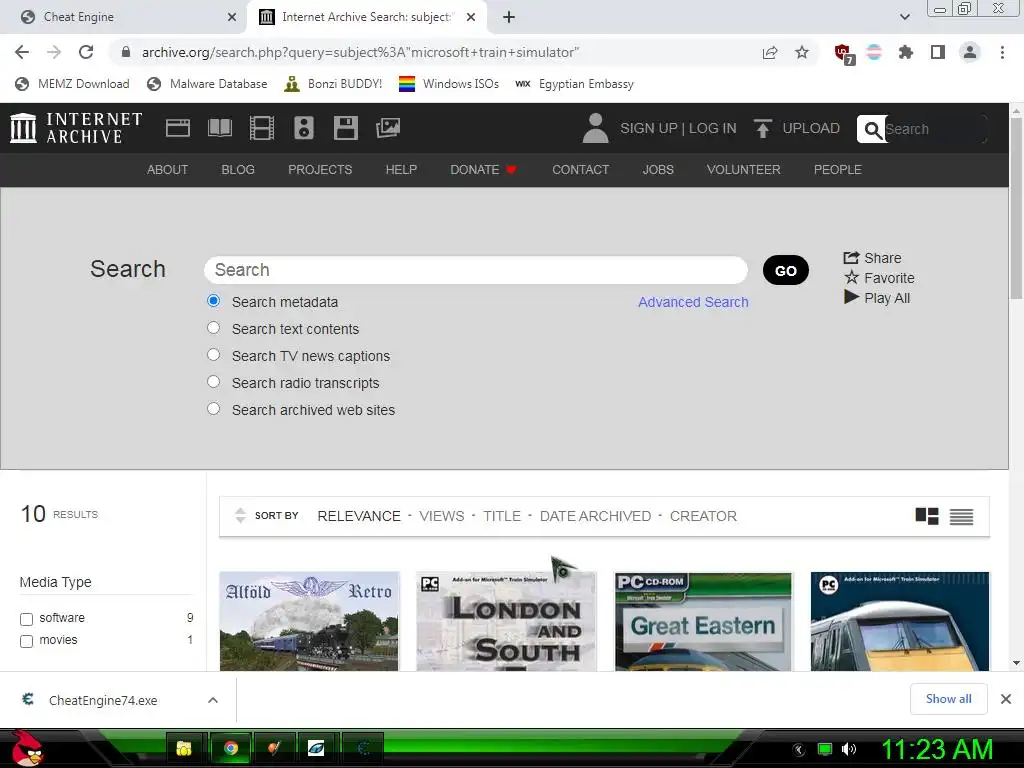The image size is (1024, 768).
Task: Open the Internet Archive Web (Wayback) icon
Action: pyautogui.click(x=178, y=128)
